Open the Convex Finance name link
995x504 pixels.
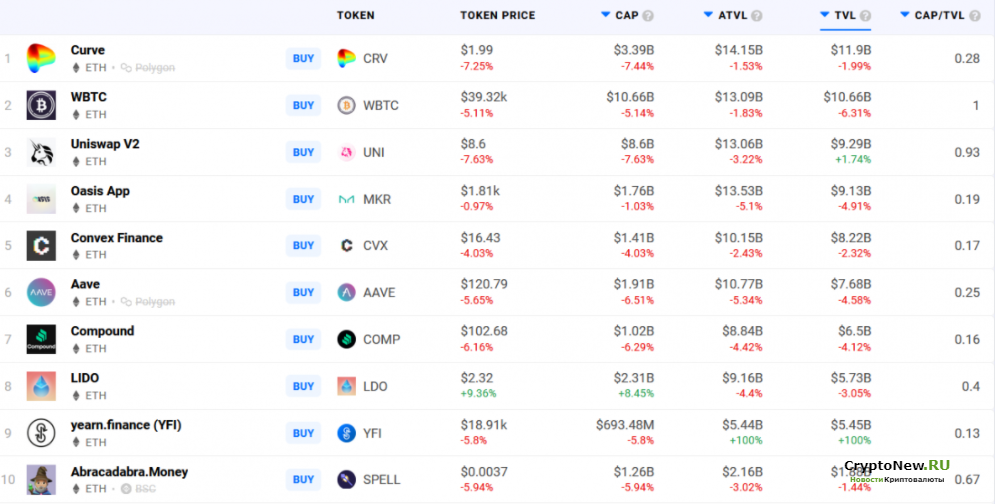point(117,238)
